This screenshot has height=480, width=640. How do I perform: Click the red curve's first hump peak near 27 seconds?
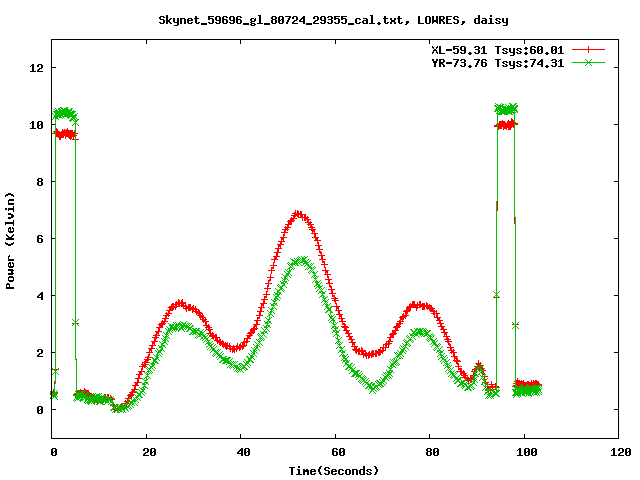pos(180,304)
